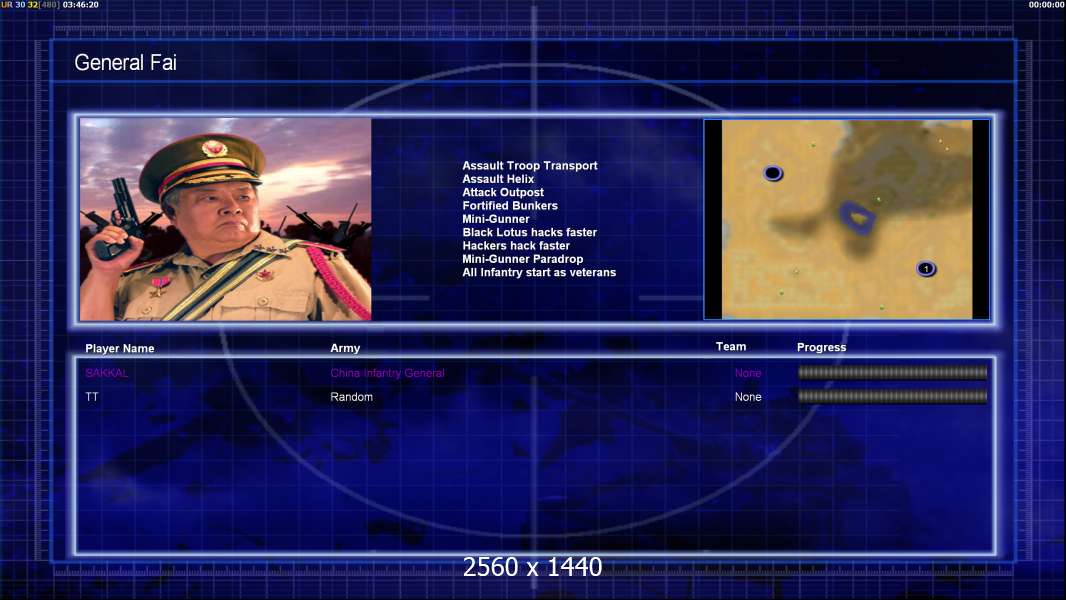
Task: Select player name TT
Action: click(x=92, y=397)
